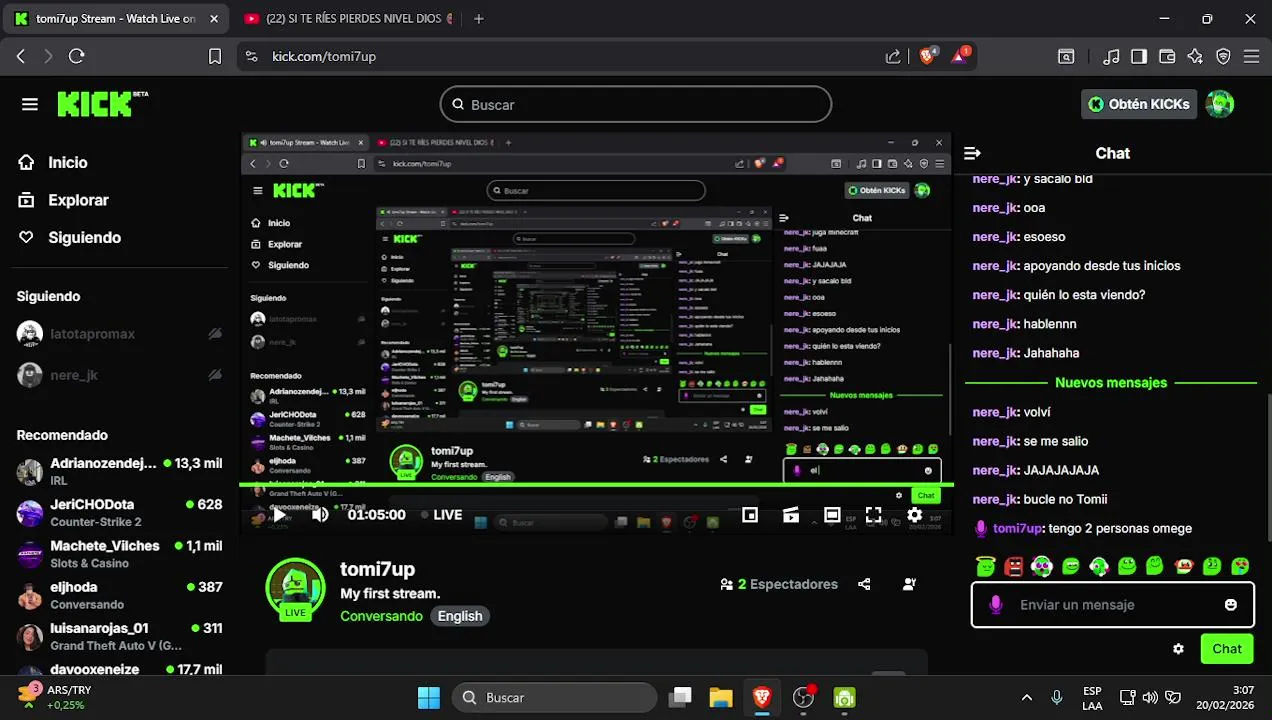Open Leo AI sparkle icon
The width and height of the screenshot is (1272, 720).
1195,57
